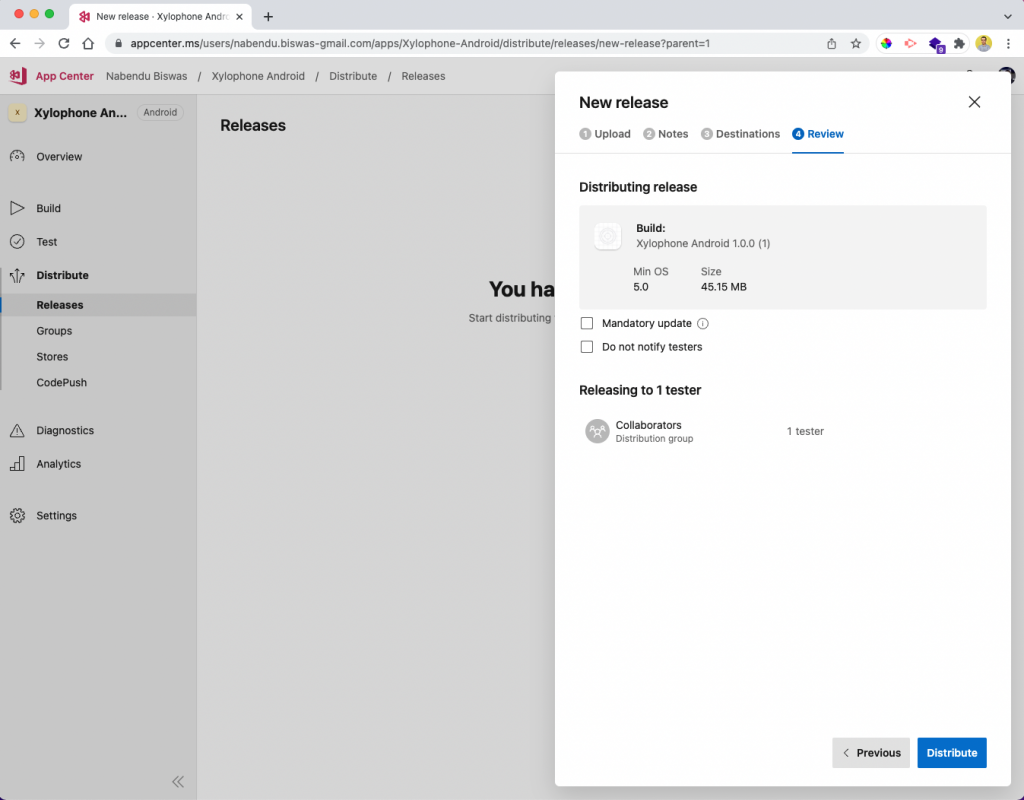This screenshot has width=1024, height=800.
Task: Click the Distribute button
Action: (x=952, y=753)
